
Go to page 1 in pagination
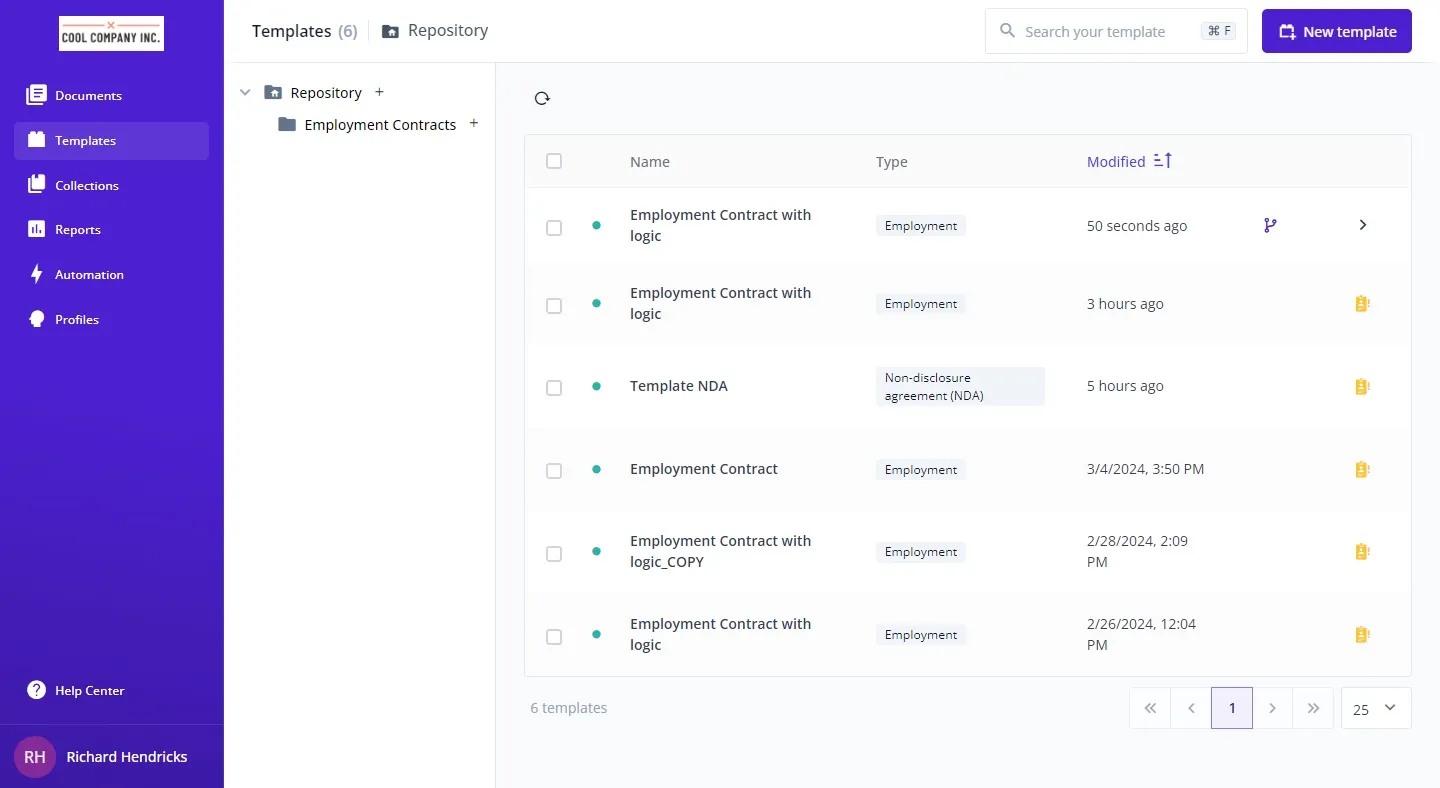point(1232,708)
